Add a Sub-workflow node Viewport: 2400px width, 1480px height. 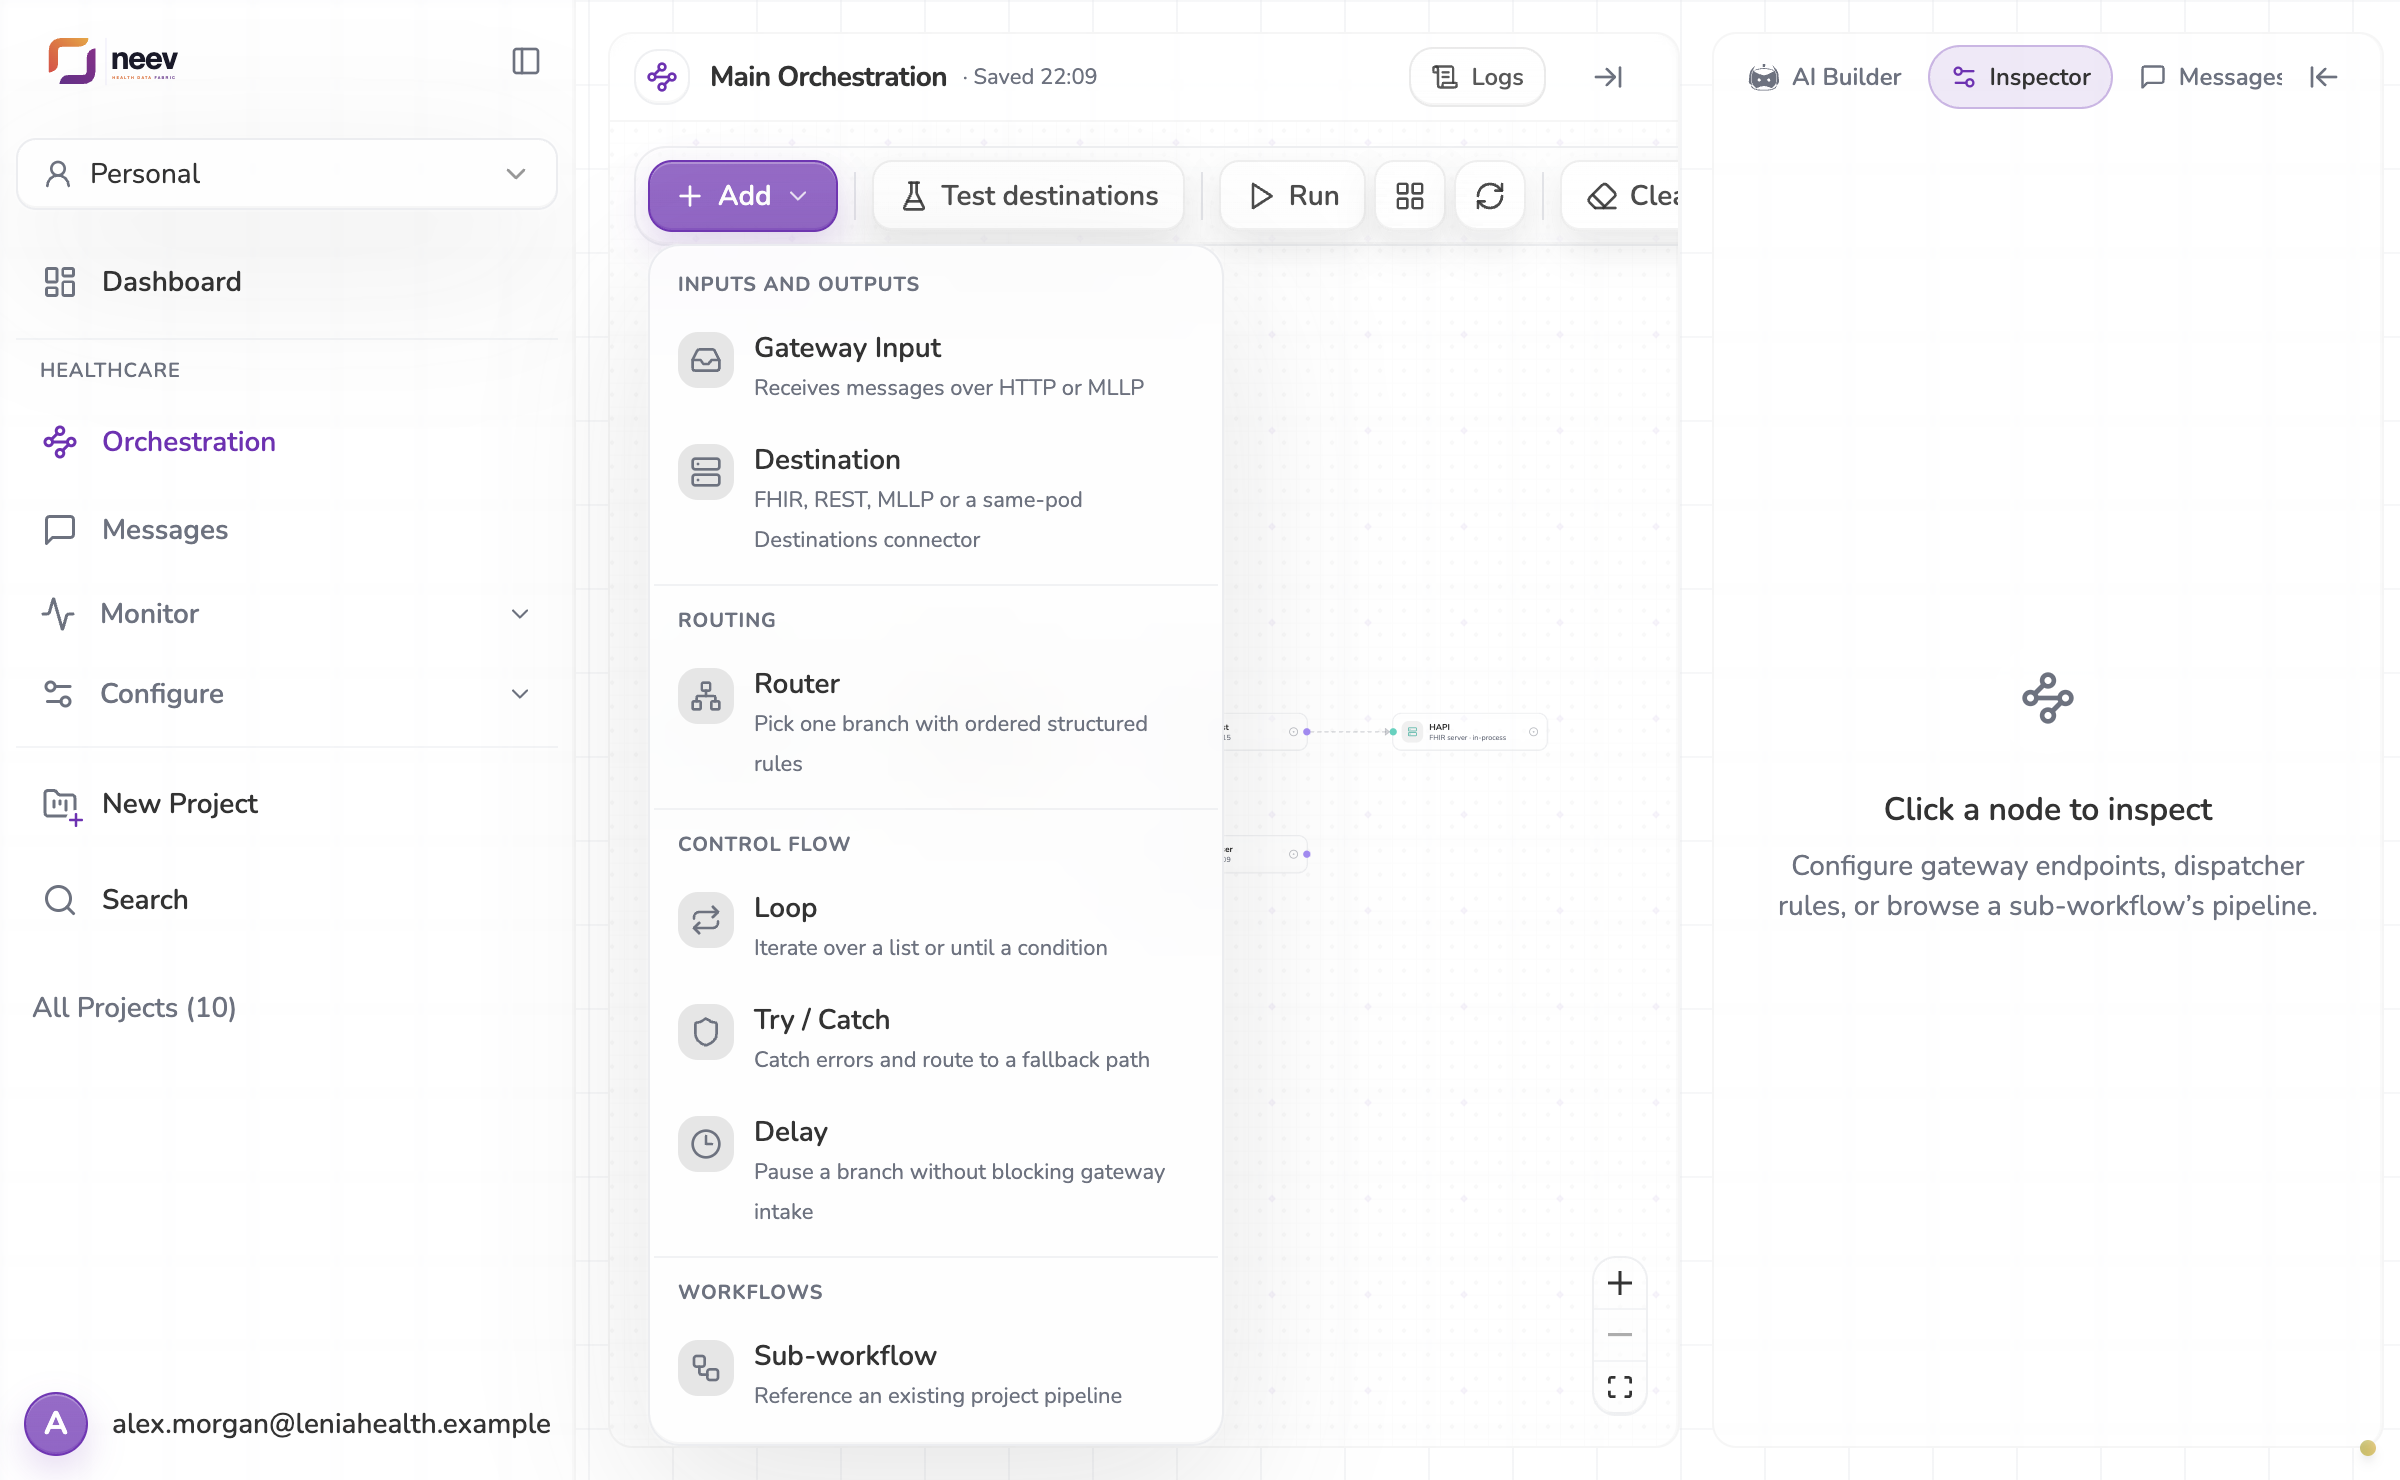click(936, 1374)
